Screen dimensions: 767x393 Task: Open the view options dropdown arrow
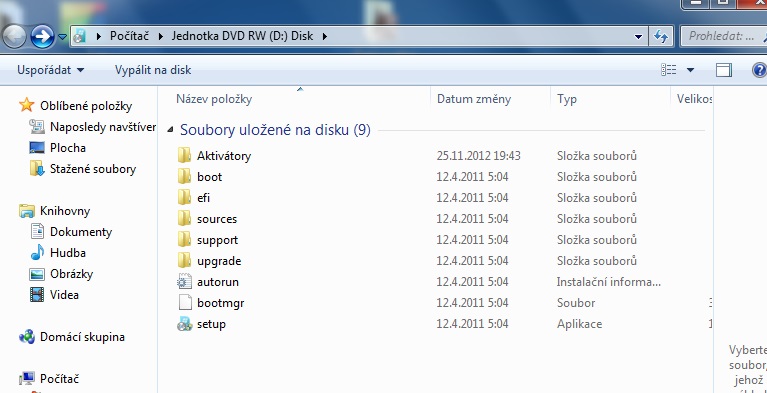point(690,70)
